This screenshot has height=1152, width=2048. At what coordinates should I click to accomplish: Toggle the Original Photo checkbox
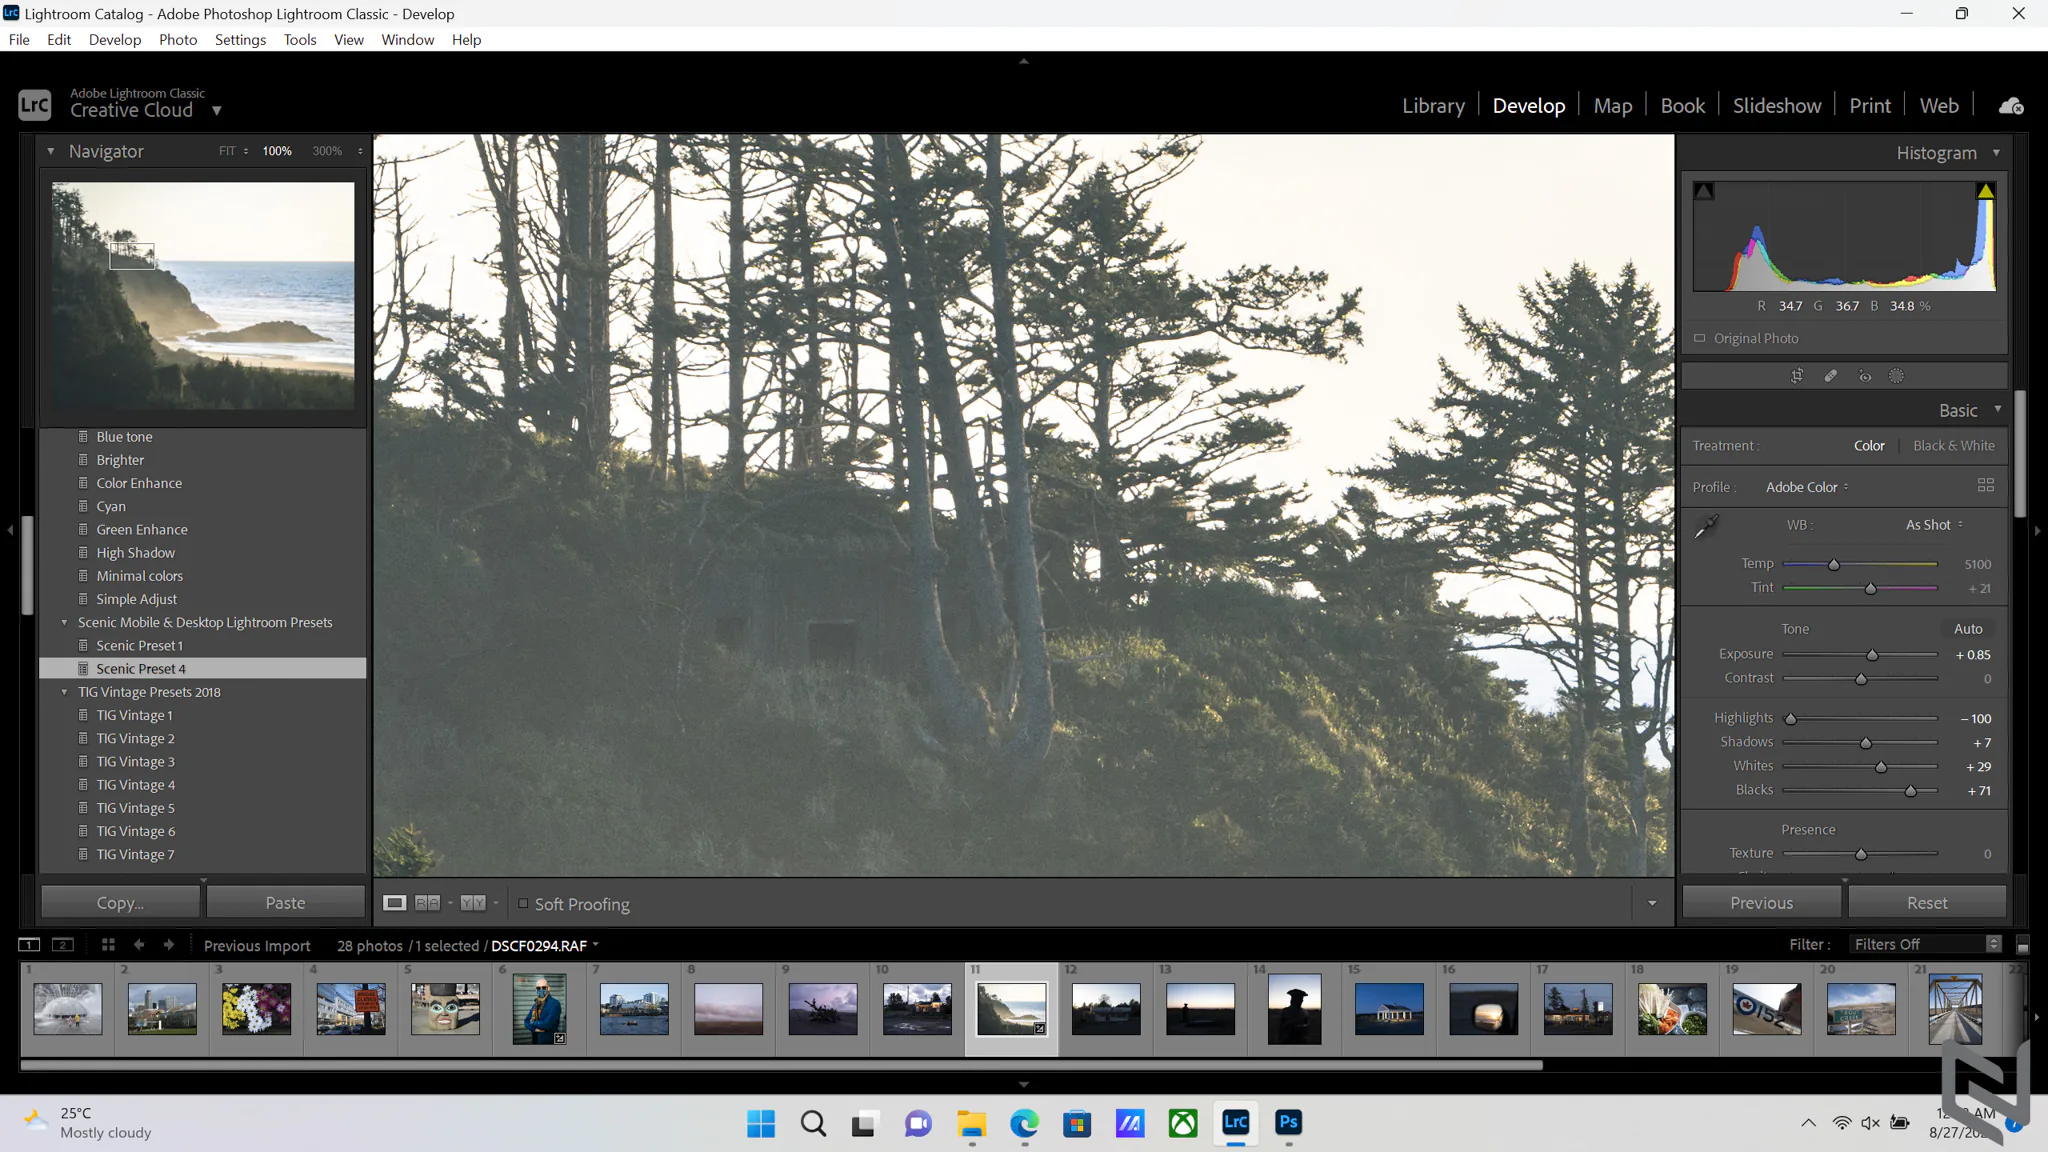click(1699, 338)
